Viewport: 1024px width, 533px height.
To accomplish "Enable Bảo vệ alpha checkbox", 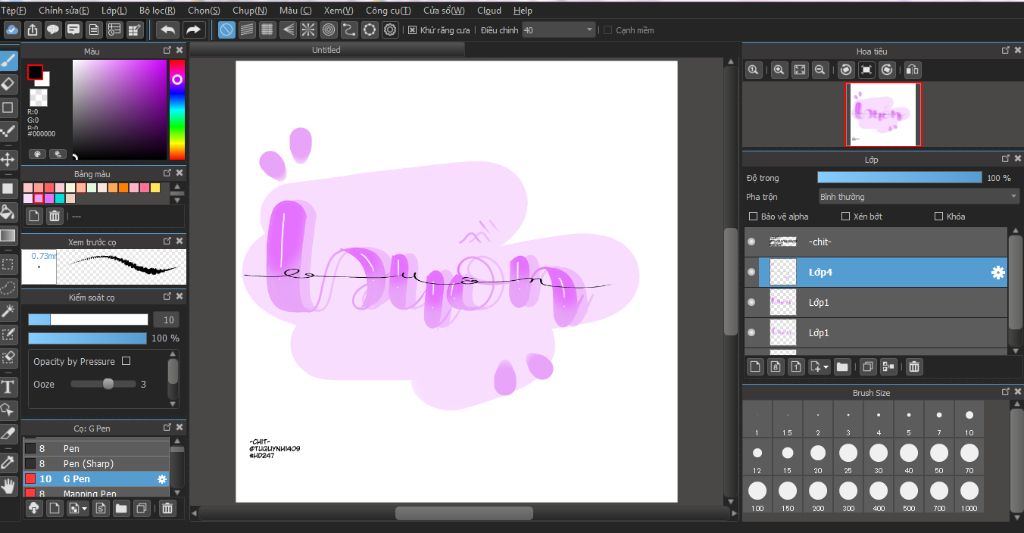I will (x=753, y=216).
